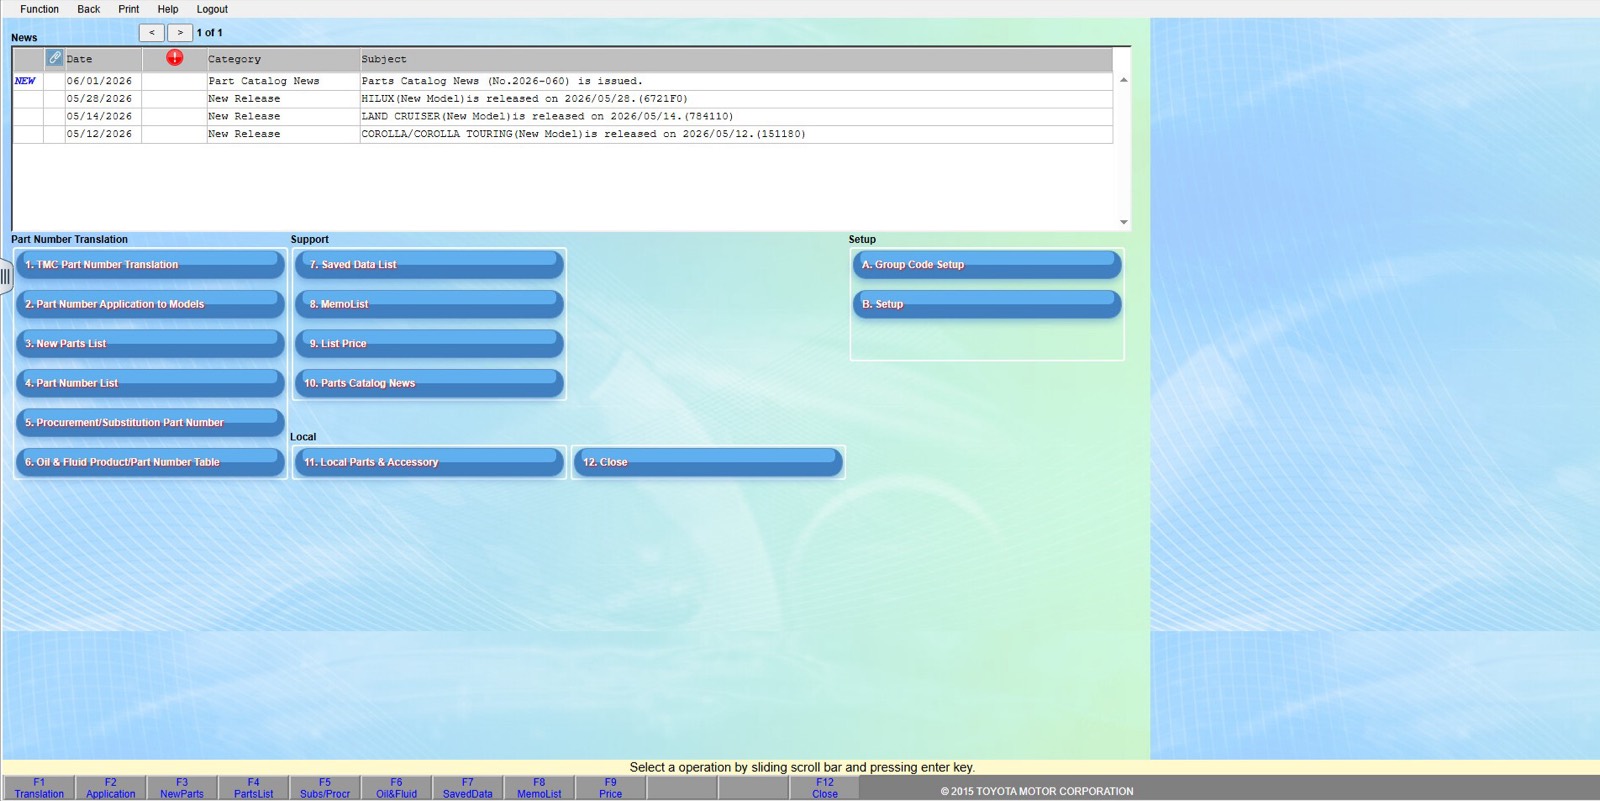Click F9 Price function key

point(611,788)
